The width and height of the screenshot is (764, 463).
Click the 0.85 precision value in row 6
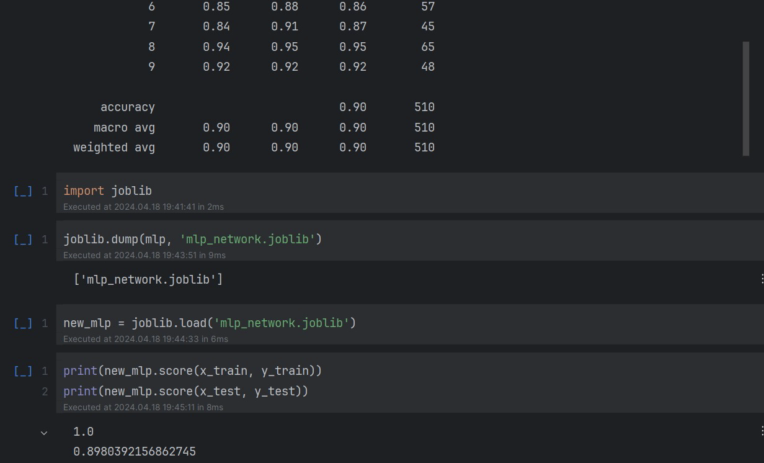point(216,7)
